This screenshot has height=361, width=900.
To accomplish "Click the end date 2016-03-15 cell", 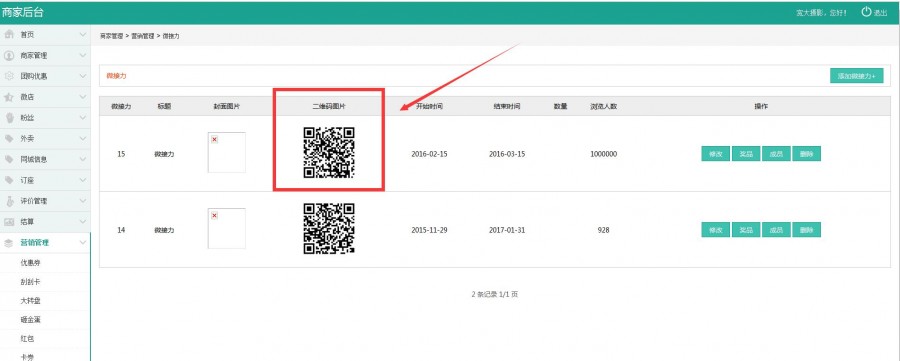I will [x=507, y=154].
